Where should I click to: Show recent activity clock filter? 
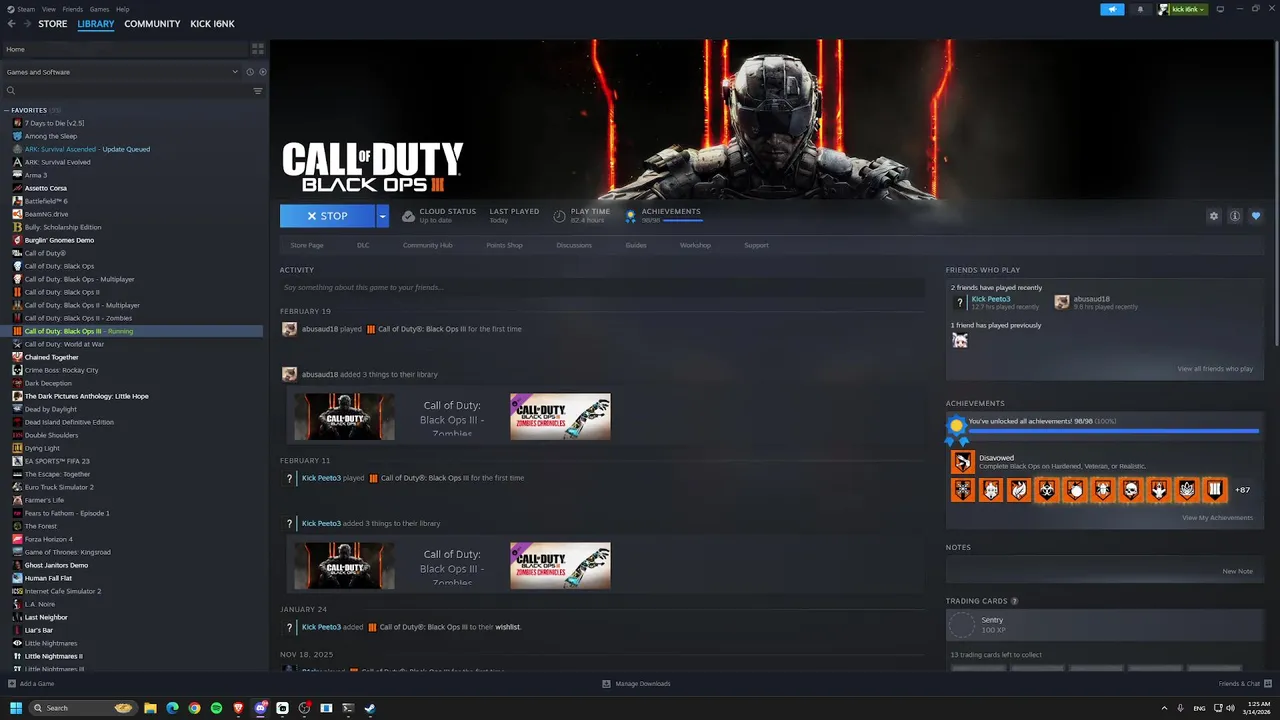click(x=250, y=72)
